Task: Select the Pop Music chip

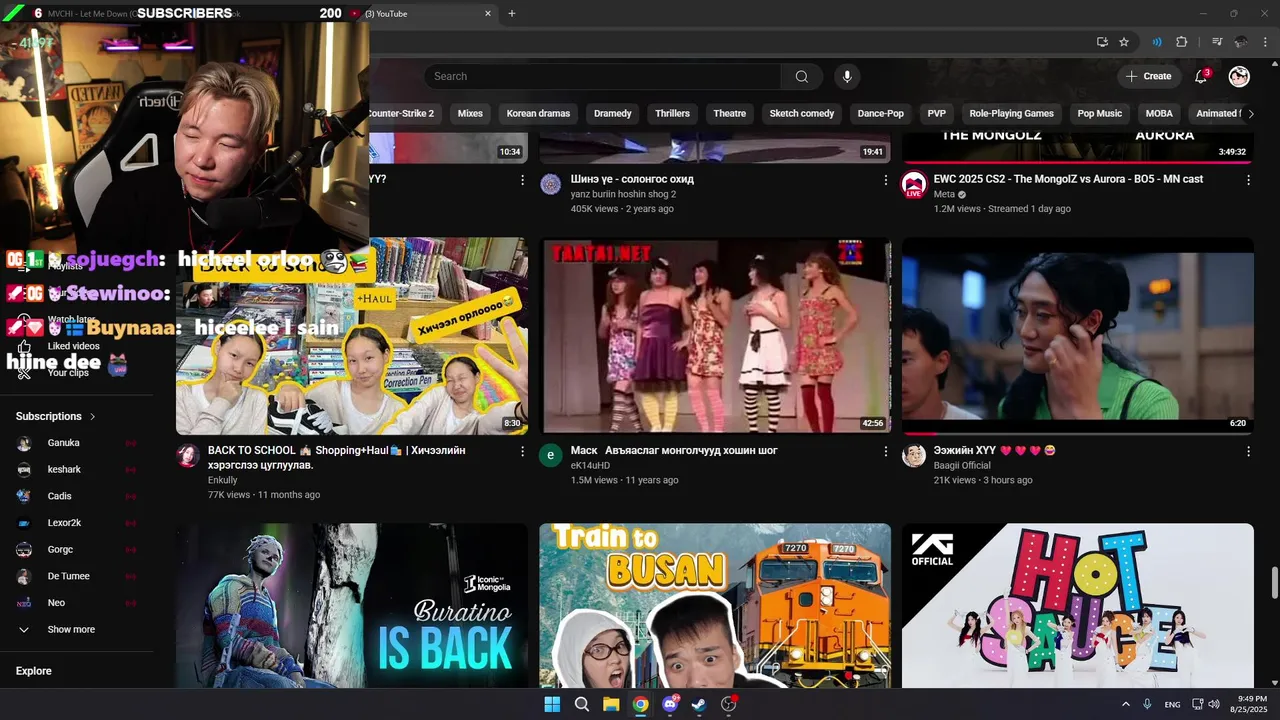Action: (x=1099, y=113)
